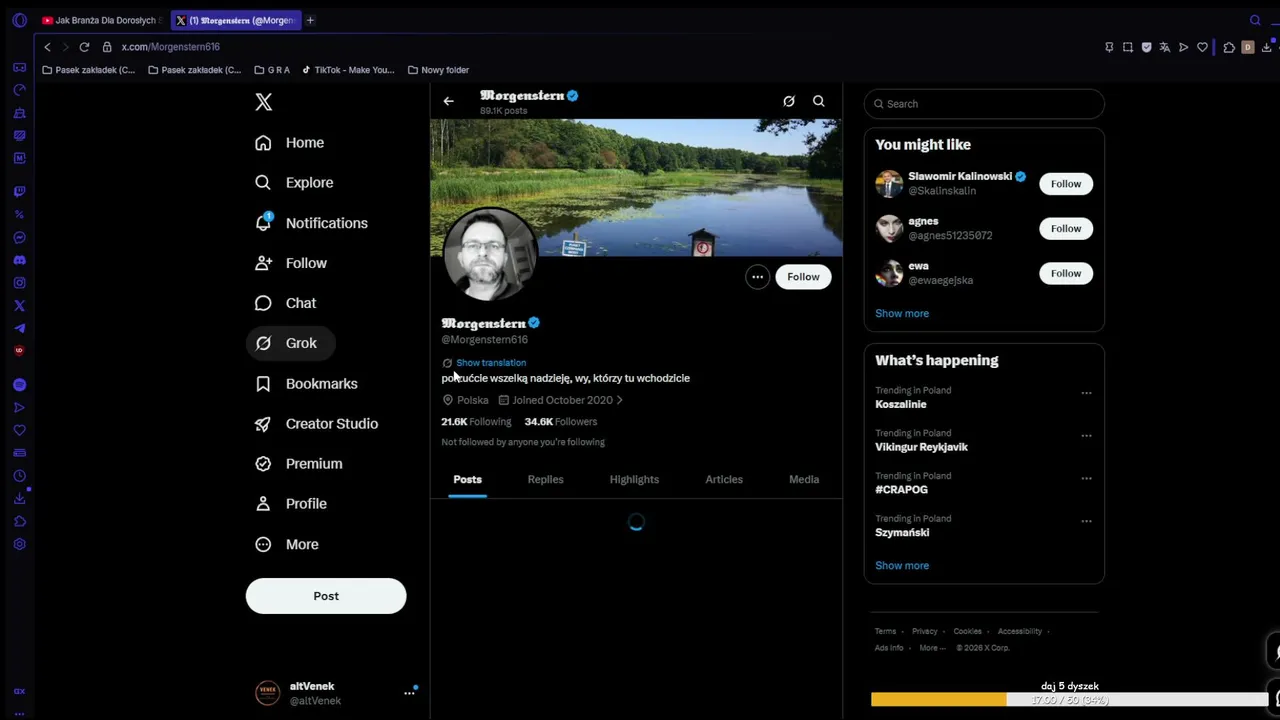Click the back arrow on the profile header
Image resolution: width=1280 pixels, height=720 pixels.
(448, 101)
